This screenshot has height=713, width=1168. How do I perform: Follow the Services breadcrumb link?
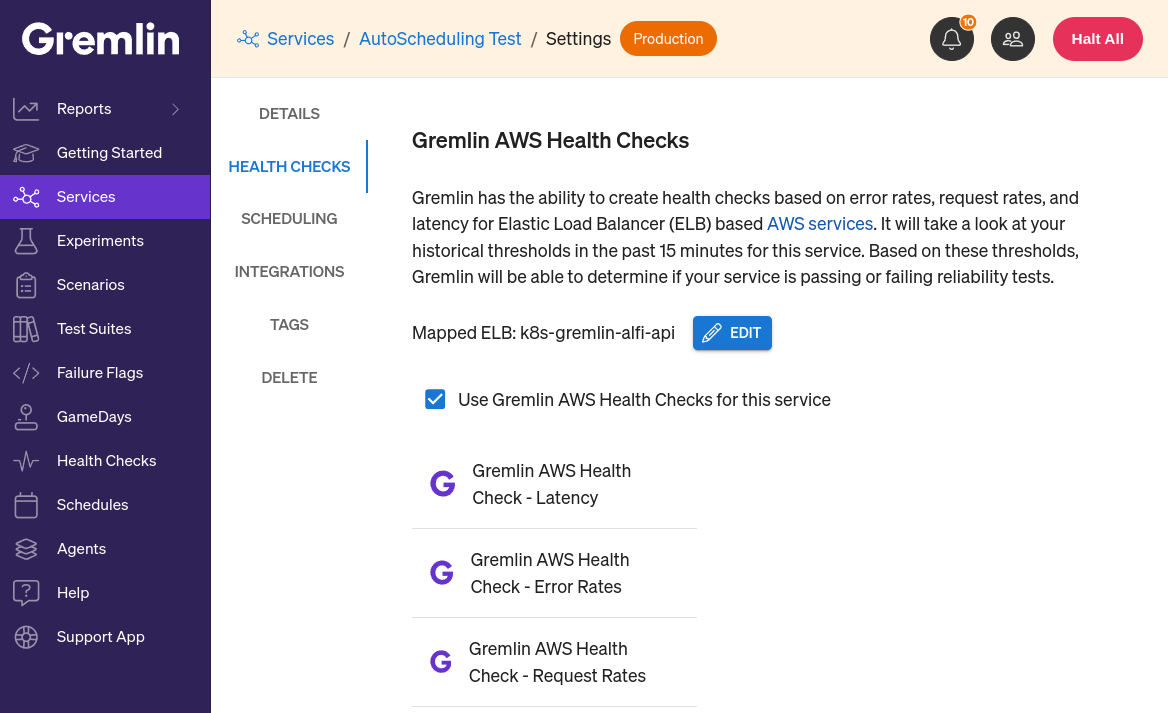(300, 39)
